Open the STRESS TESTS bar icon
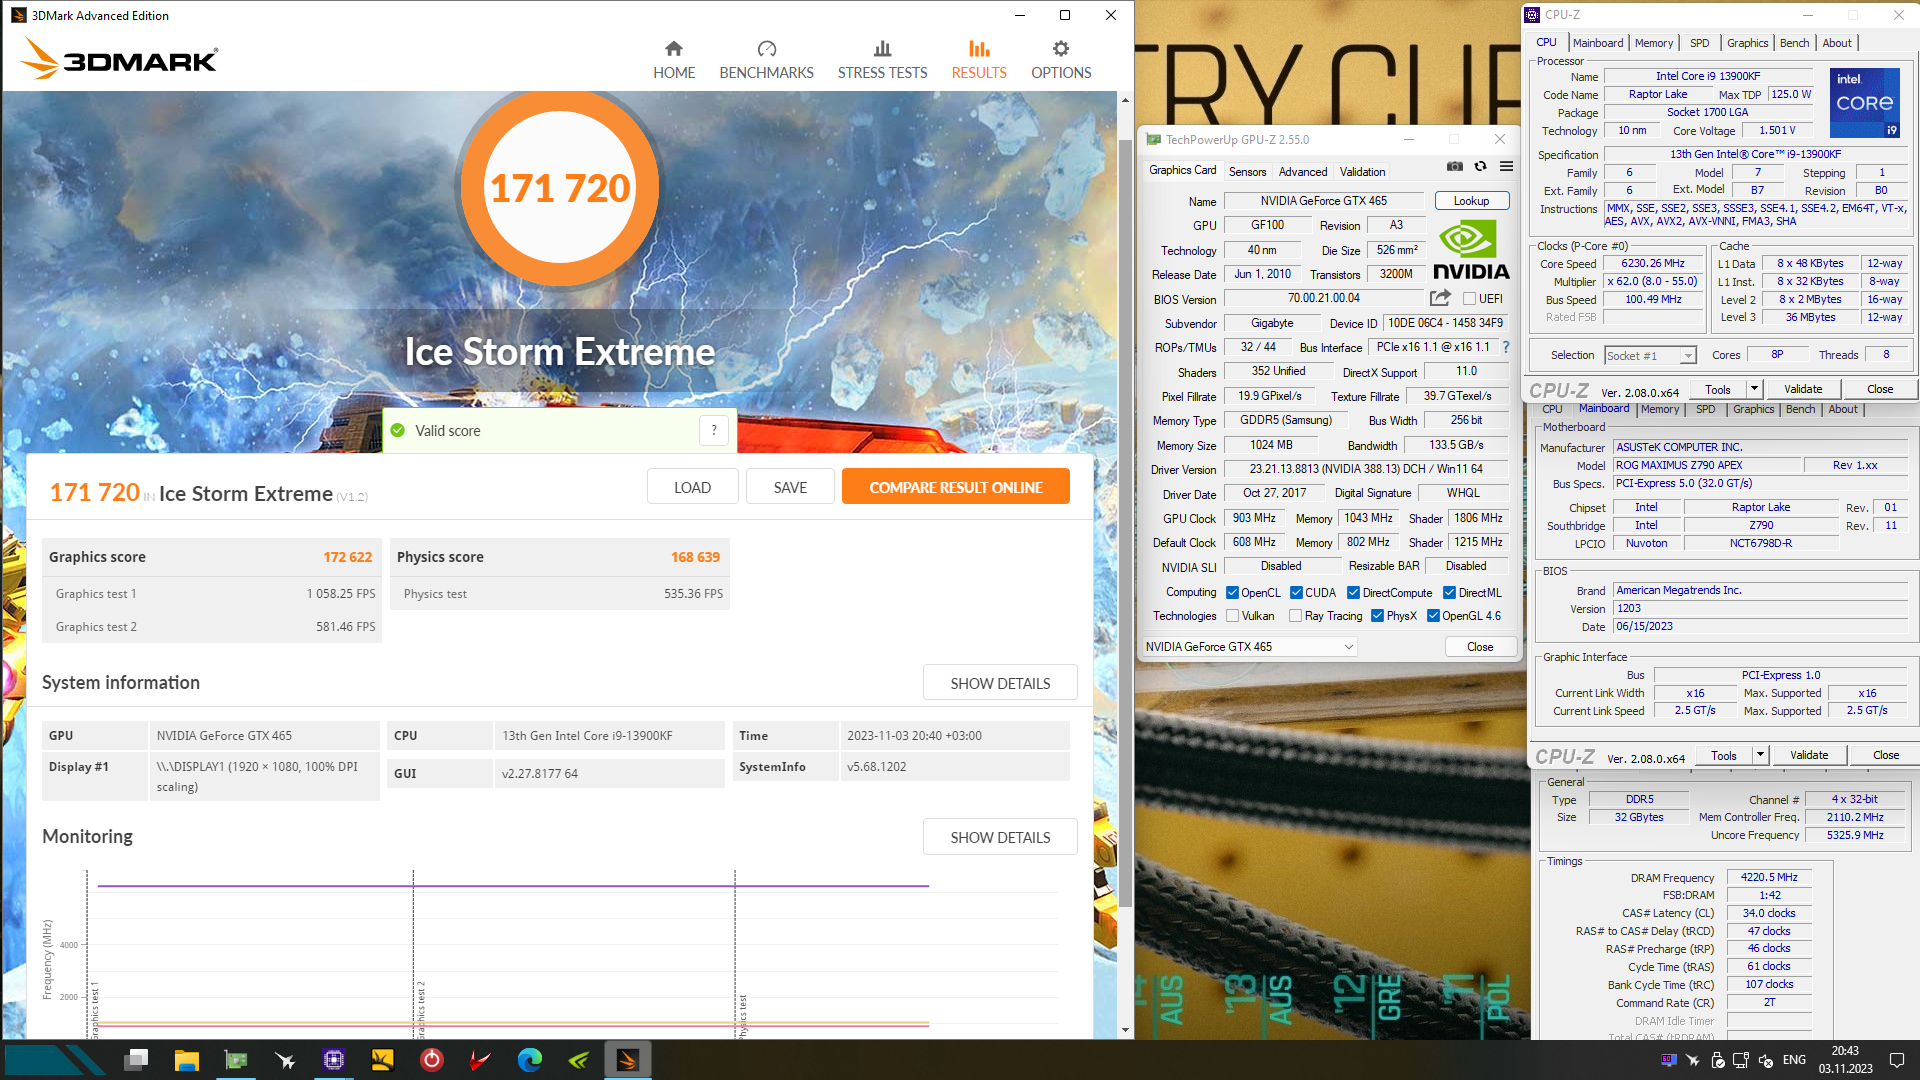1920x1080 pixels. tap(882, 49)
